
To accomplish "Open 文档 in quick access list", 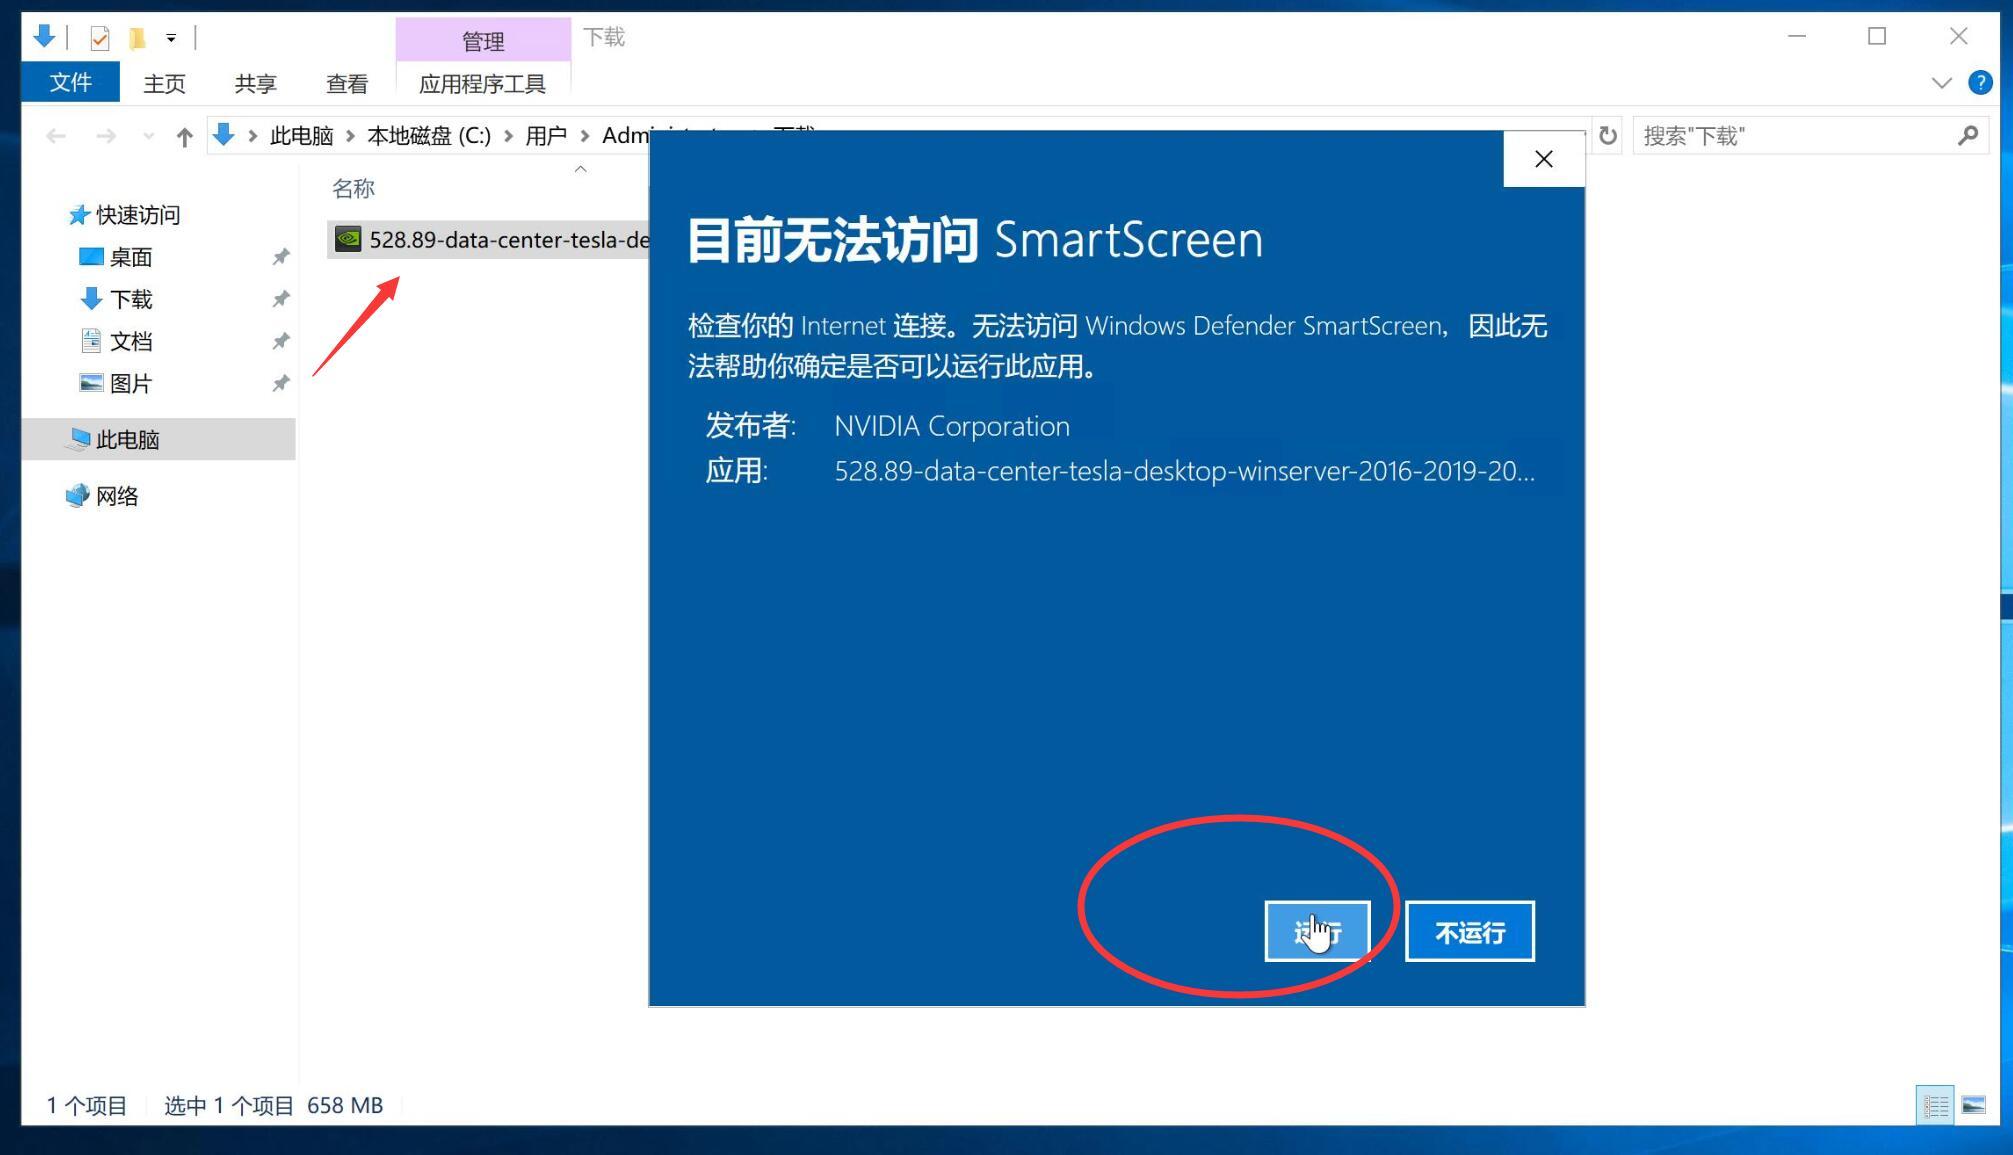I will point(130,341).
